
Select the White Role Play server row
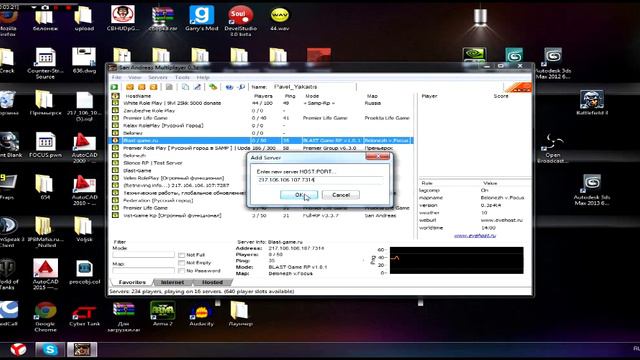point(262,103)
